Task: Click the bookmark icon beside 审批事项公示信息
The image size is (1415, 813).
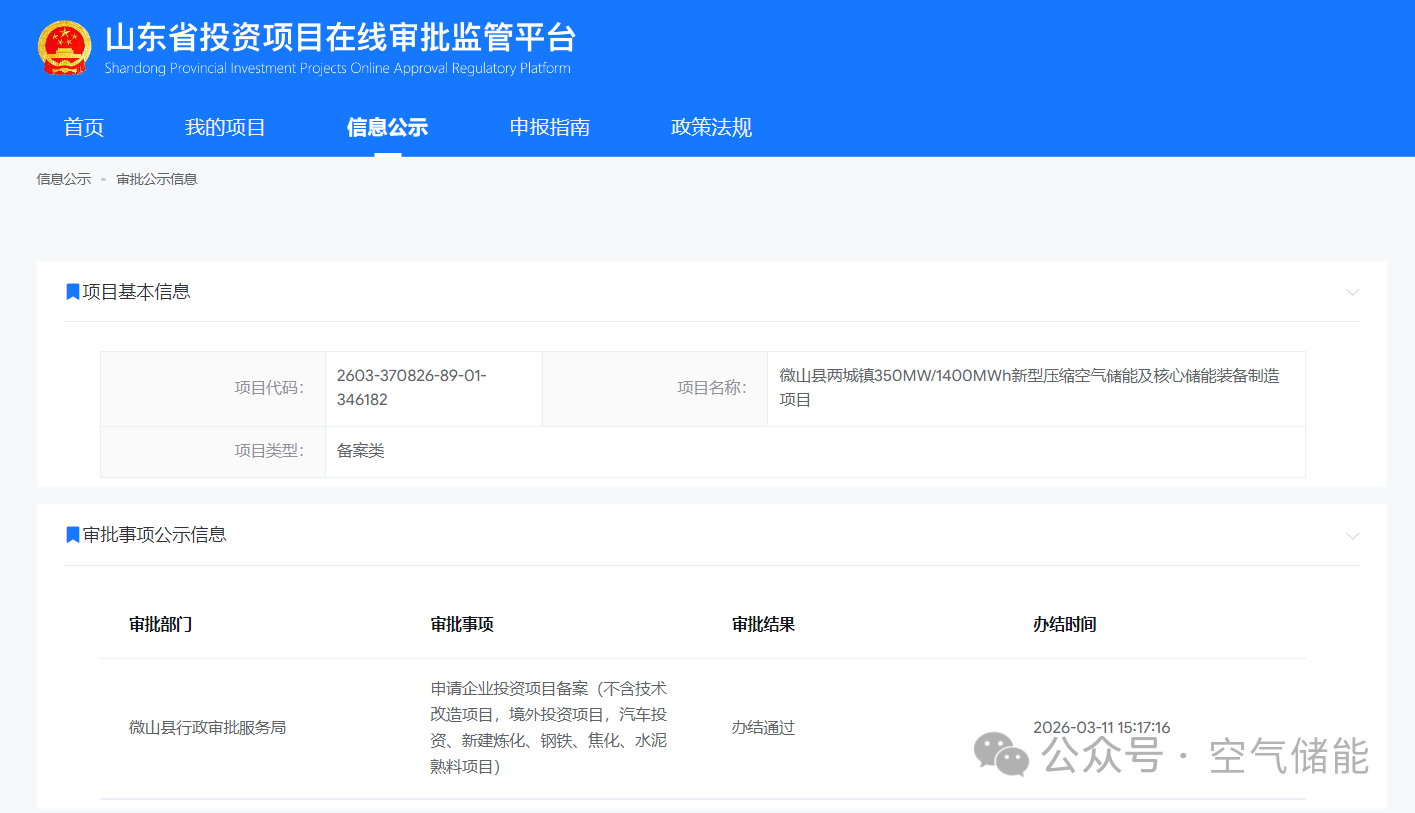Action: (73, 535)
